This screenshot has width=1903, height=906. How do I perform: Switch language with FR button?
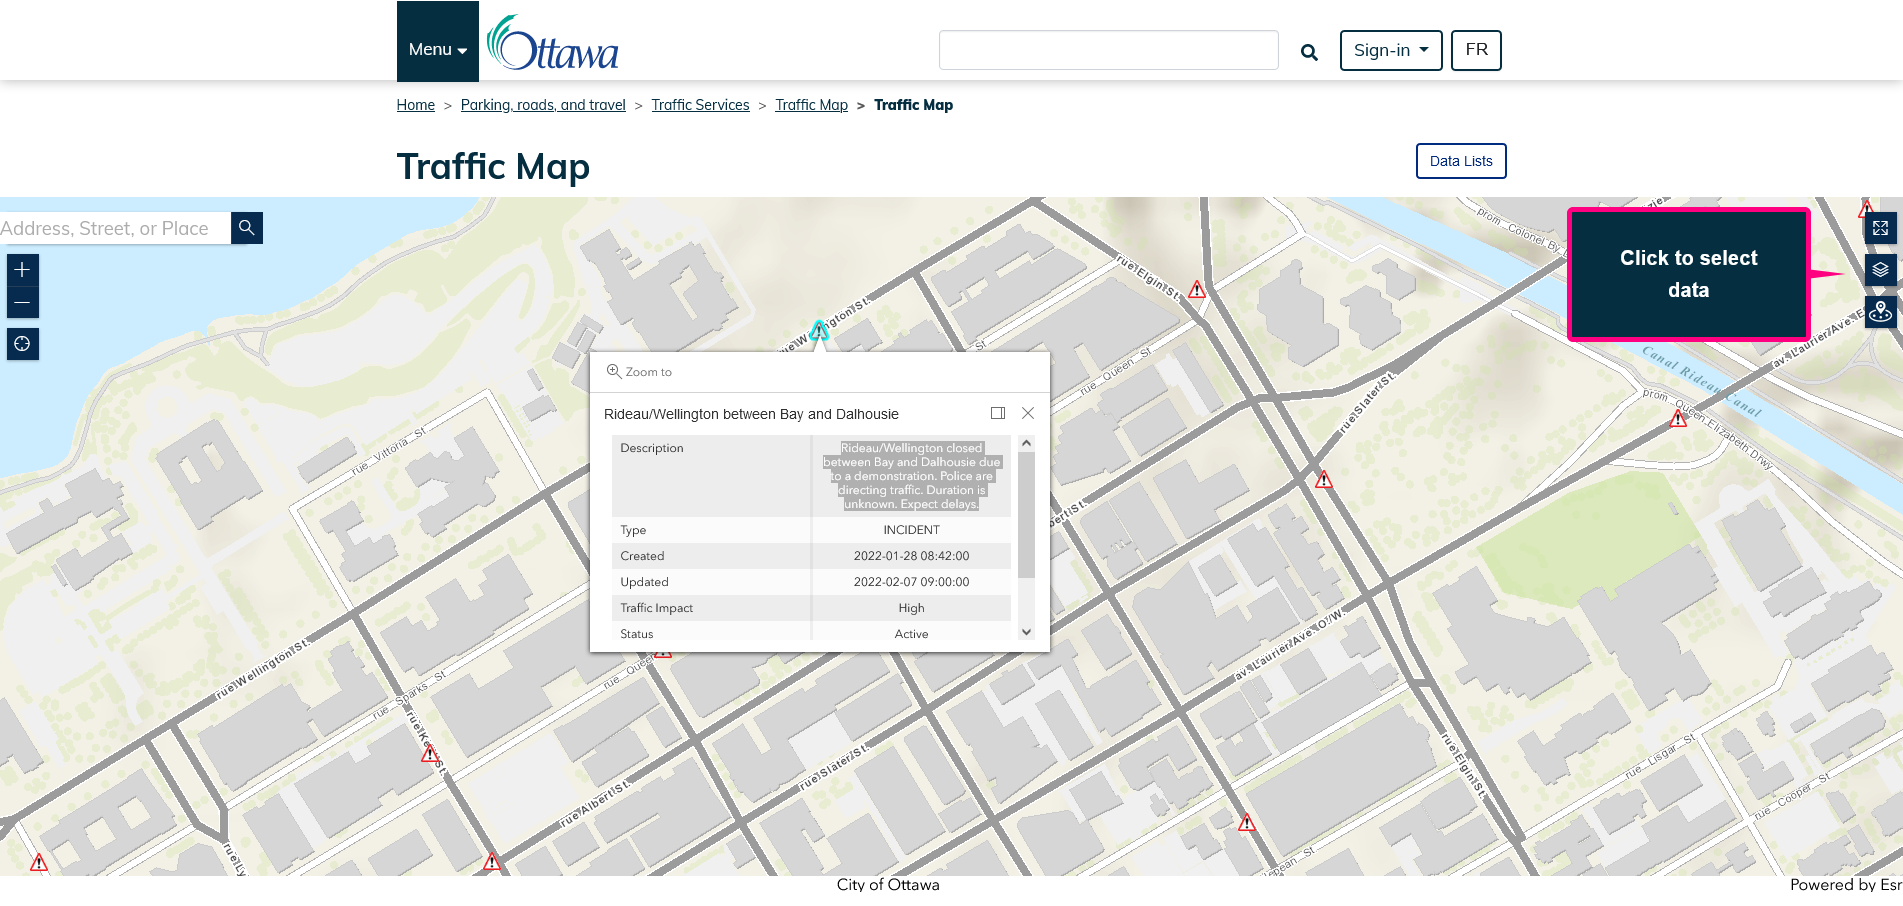tap(1476, 50)
